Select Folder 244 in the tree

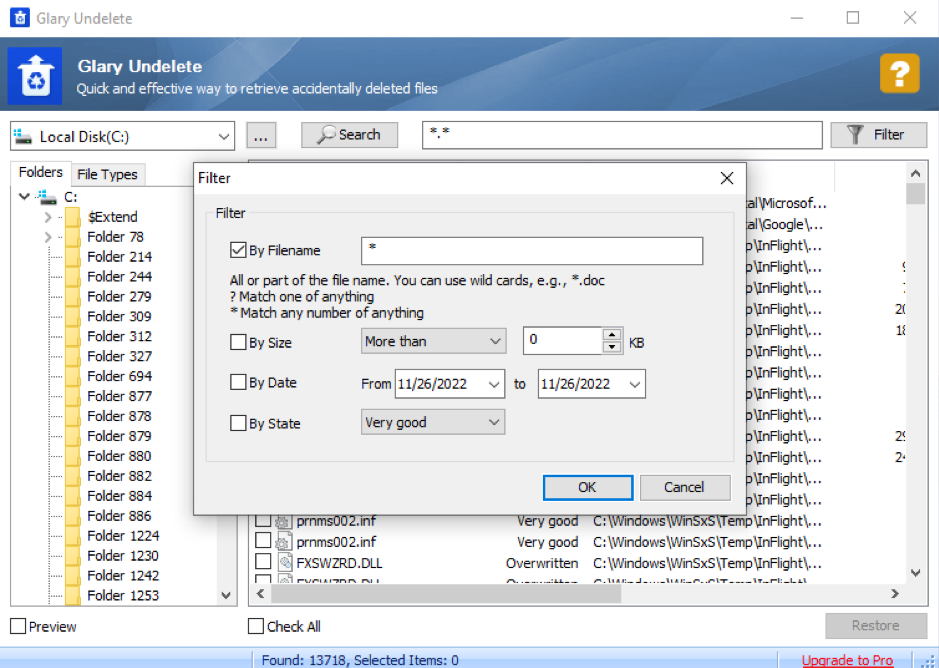pos(120,276)
